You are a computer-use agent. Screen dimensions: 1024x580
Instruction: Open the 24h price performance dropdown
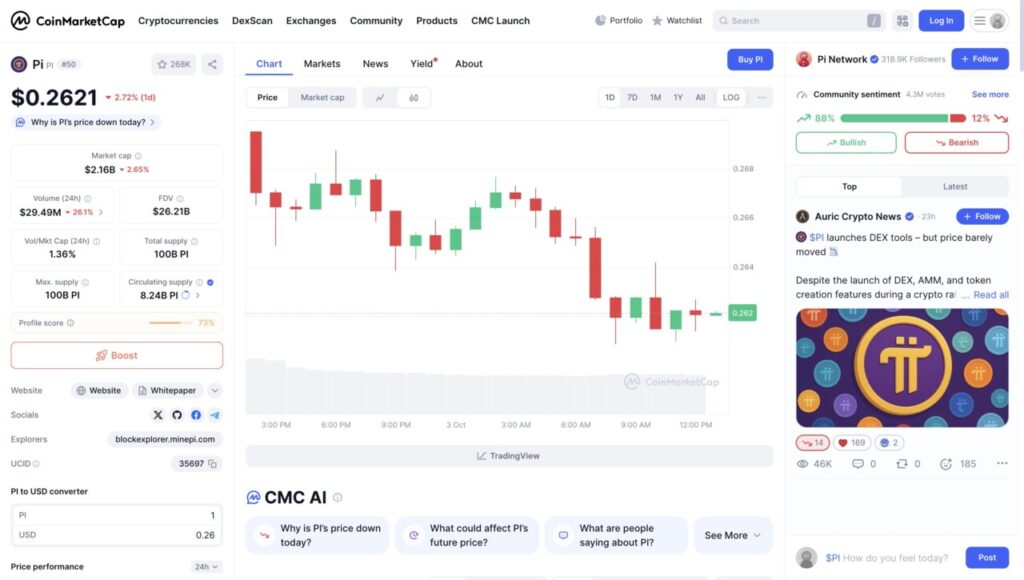point(207,567)
